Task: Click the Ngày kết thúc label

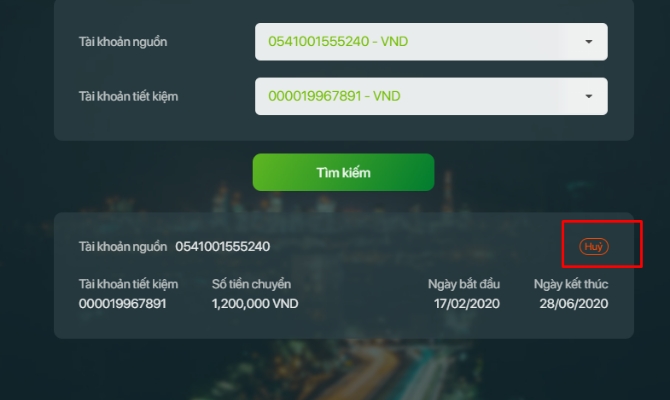Action: tap(571, 284)
